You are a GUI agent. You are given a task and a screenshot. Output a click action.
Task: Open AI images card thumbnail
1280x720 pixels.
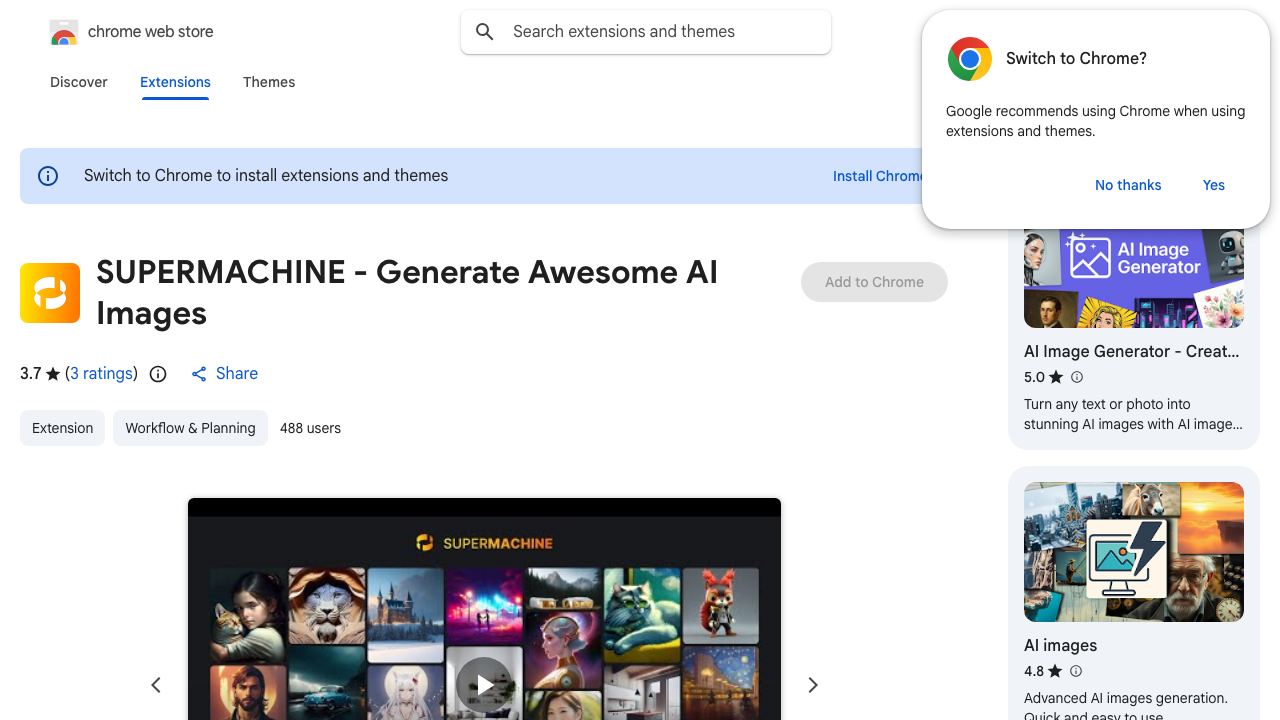[x=1134, y=552]
